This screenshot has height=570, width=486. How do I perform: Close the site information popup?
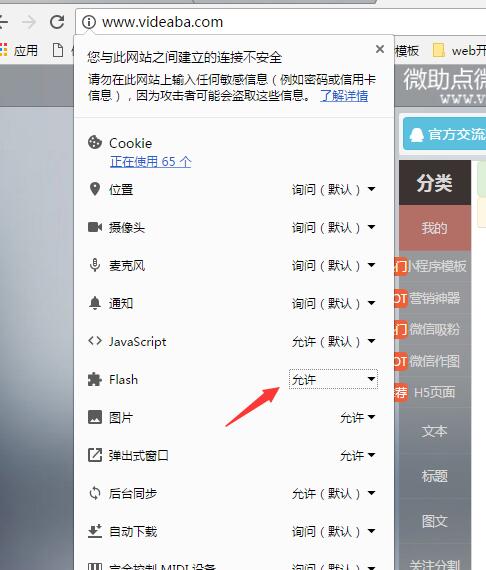pos(380,49)
